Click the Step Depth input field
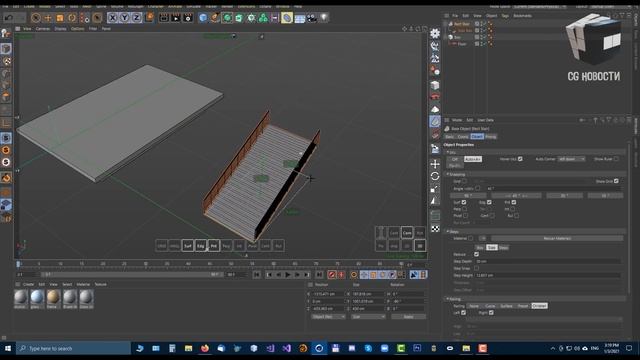This screenshot has width=640, height=360. click(548, 261)
